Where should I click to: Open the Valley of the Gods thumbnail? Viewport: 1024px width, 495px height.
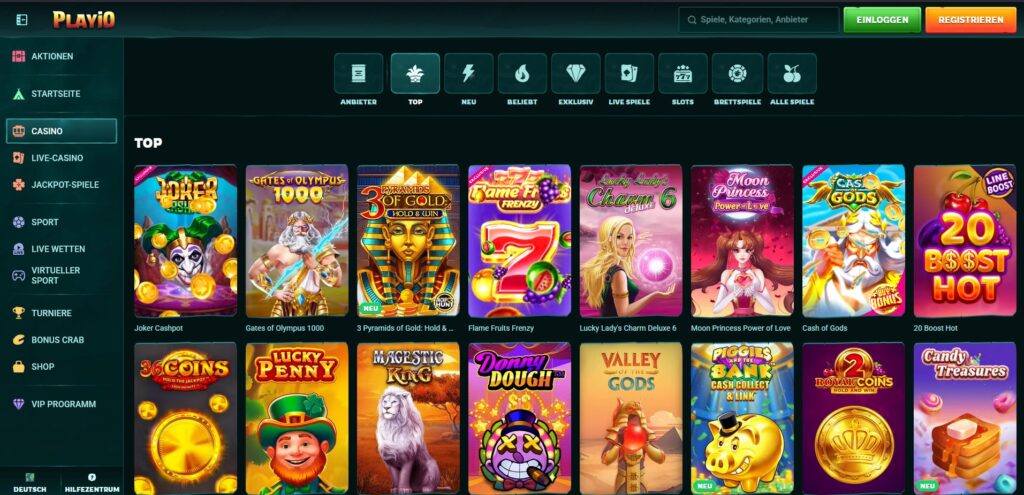pos(631,419)
